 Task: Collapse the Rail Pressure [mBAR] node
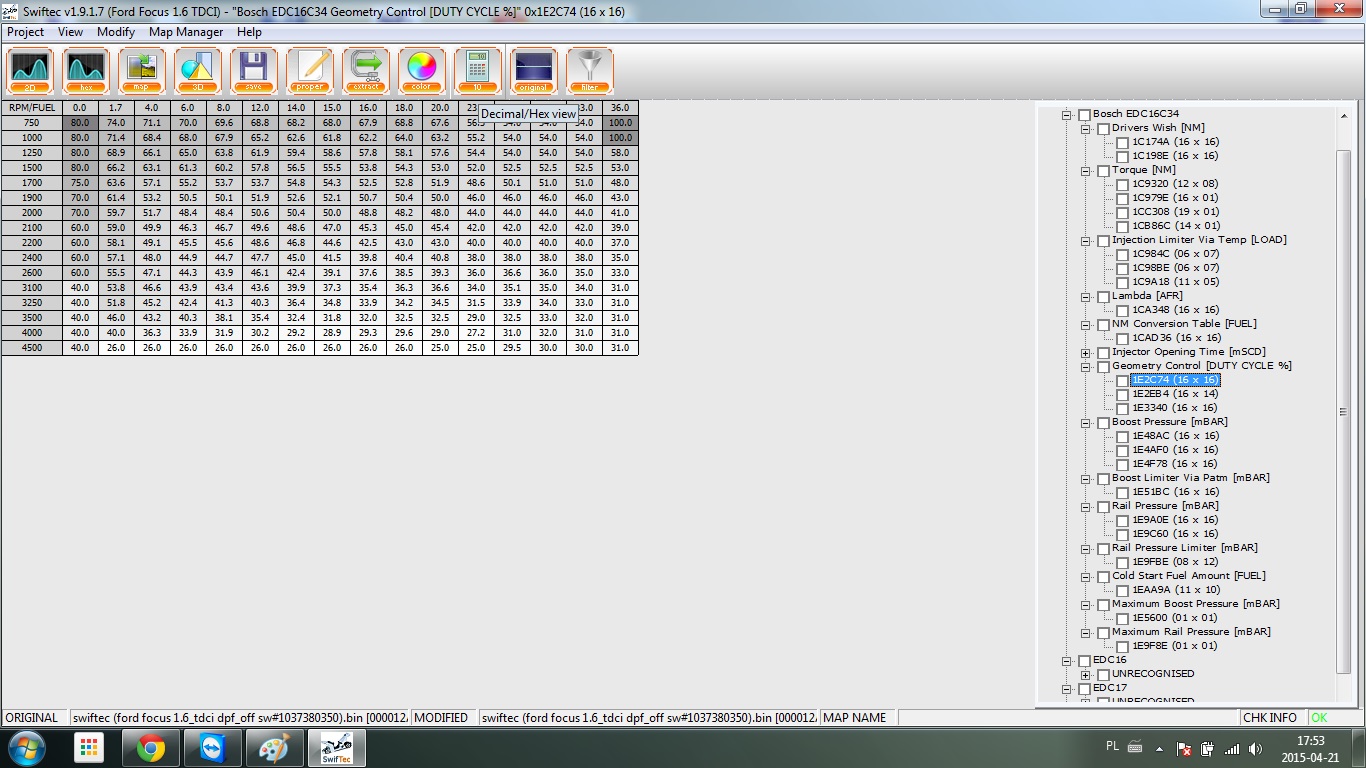click(1086, 507)
